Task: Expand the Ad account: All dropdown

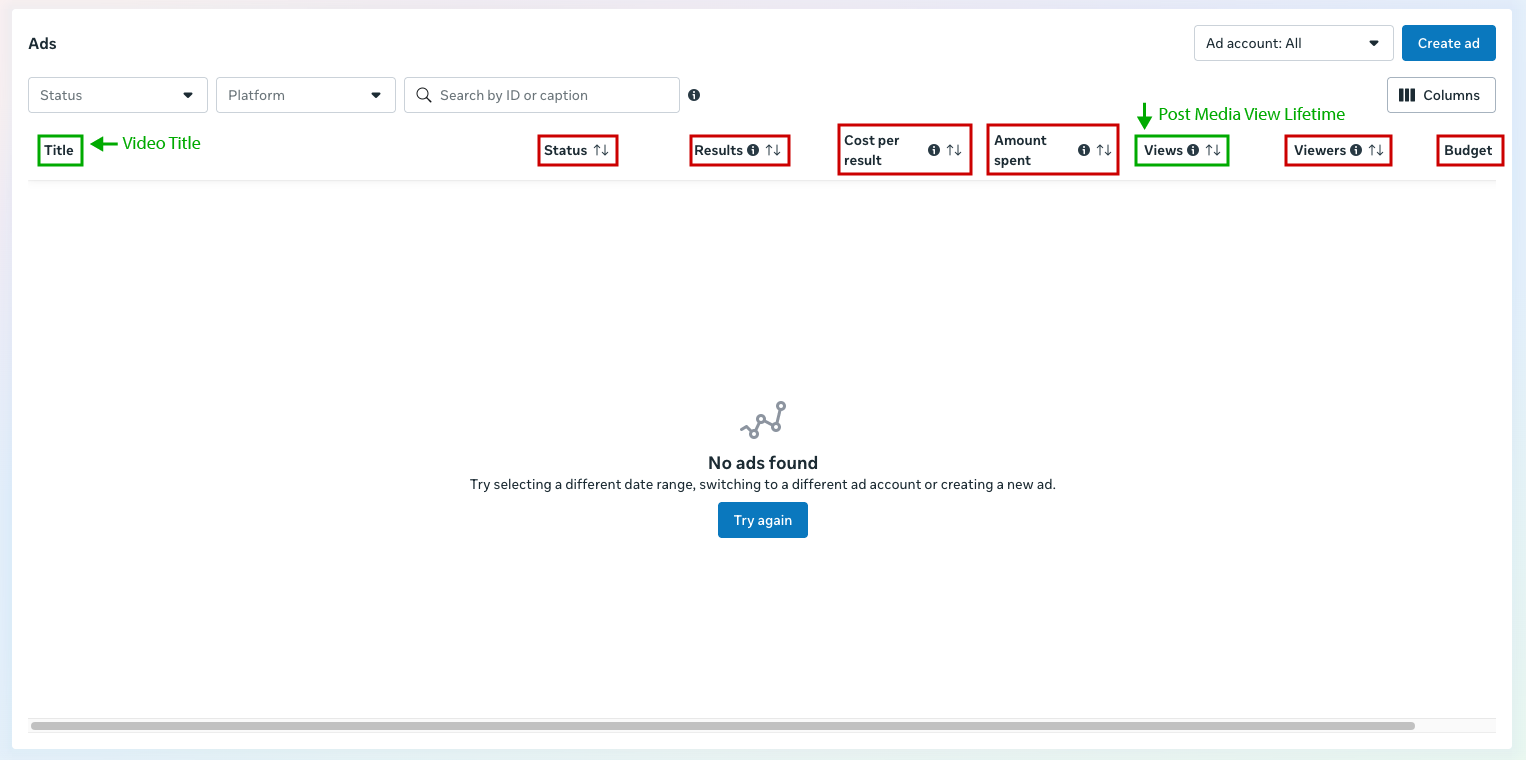Action: [1293, 43]
